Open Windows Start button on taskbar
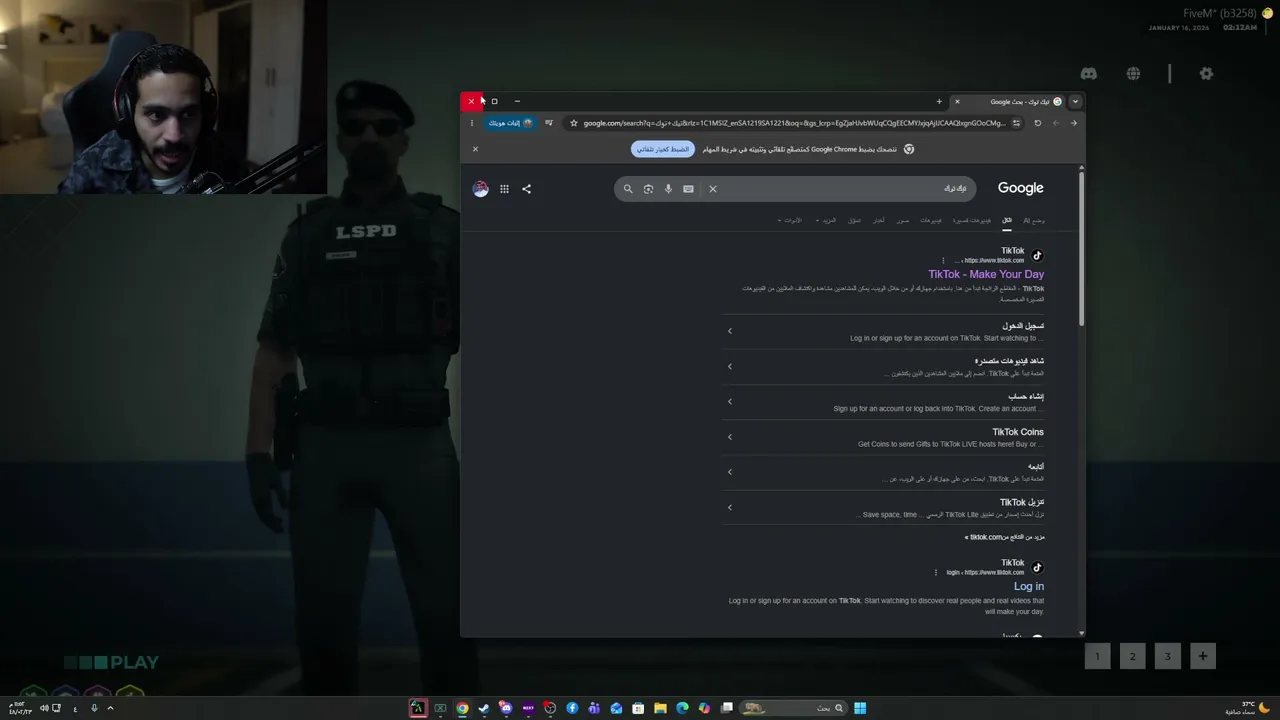Screen dimensions: 1280x720 point(860,708)
